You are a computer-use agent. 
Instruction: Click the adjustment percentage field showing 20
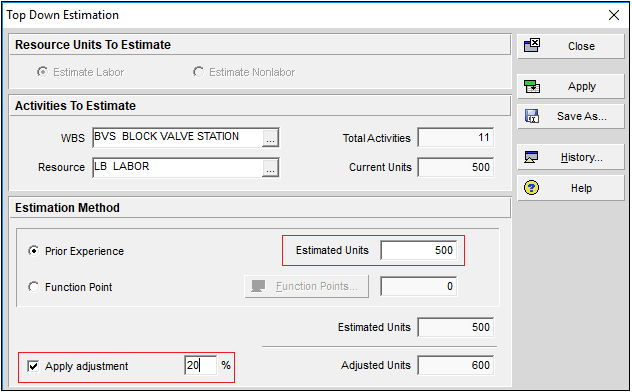pos(200,365)
